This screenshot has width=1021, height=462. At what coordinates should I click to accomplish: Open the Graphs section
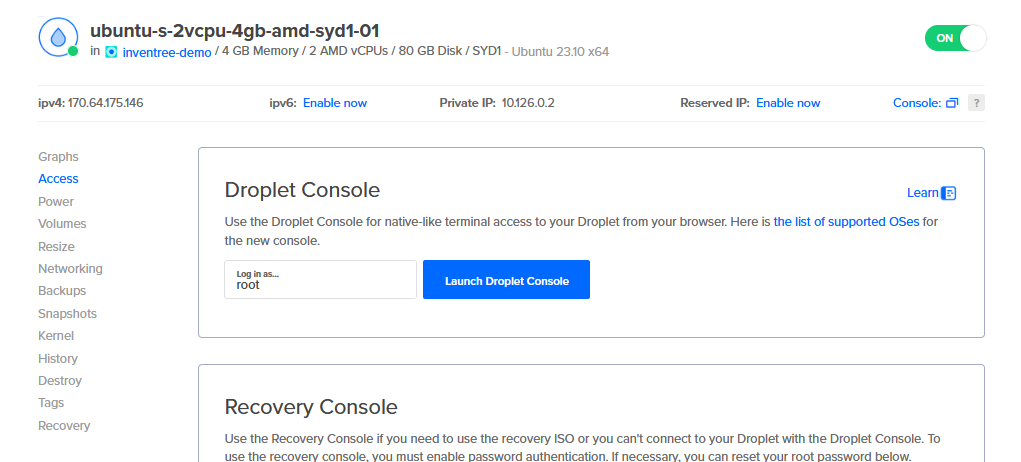pyautogui.click(x=58, y=157)
